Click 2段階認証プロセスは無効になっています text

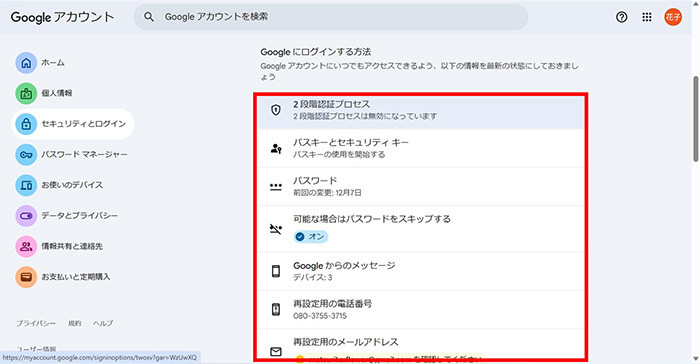click(x=365, y=116)
